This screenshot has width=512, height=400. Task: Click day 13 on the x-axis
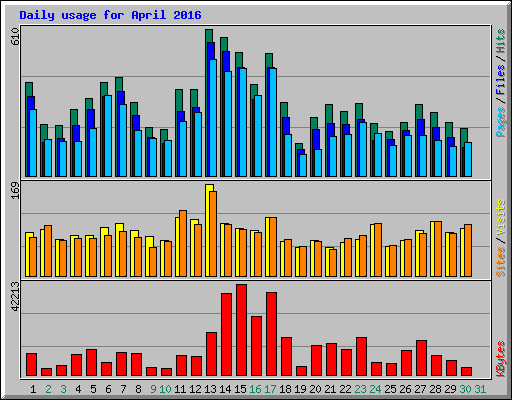210,389
